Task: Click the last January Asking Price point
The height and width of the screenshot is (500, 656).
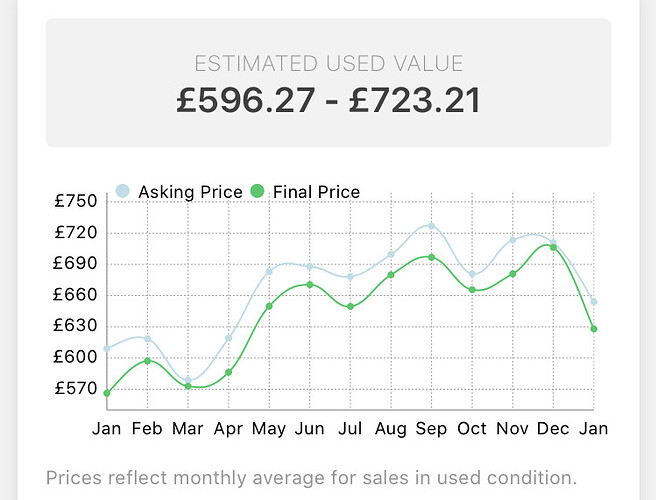Action: coord(594,301)
